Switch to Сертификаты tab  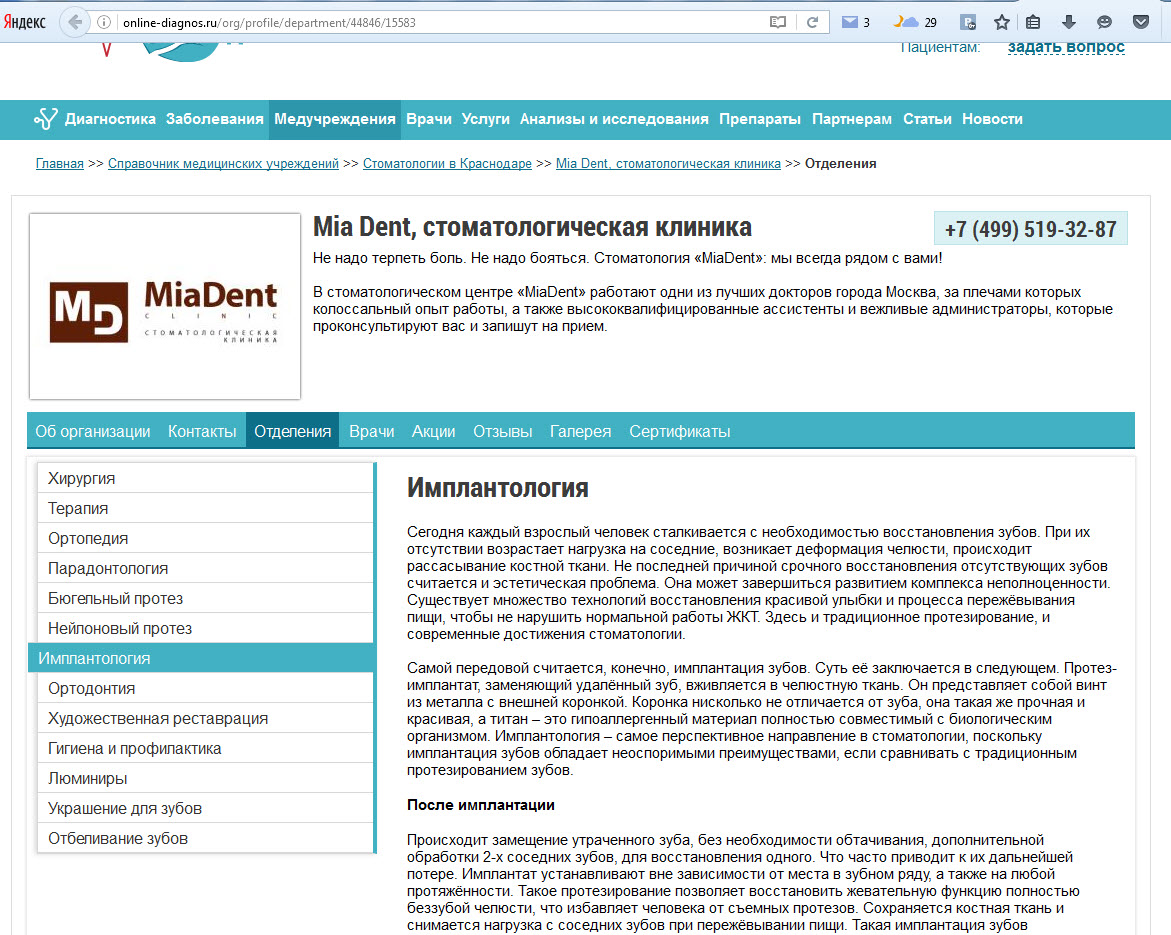(680, 431)
